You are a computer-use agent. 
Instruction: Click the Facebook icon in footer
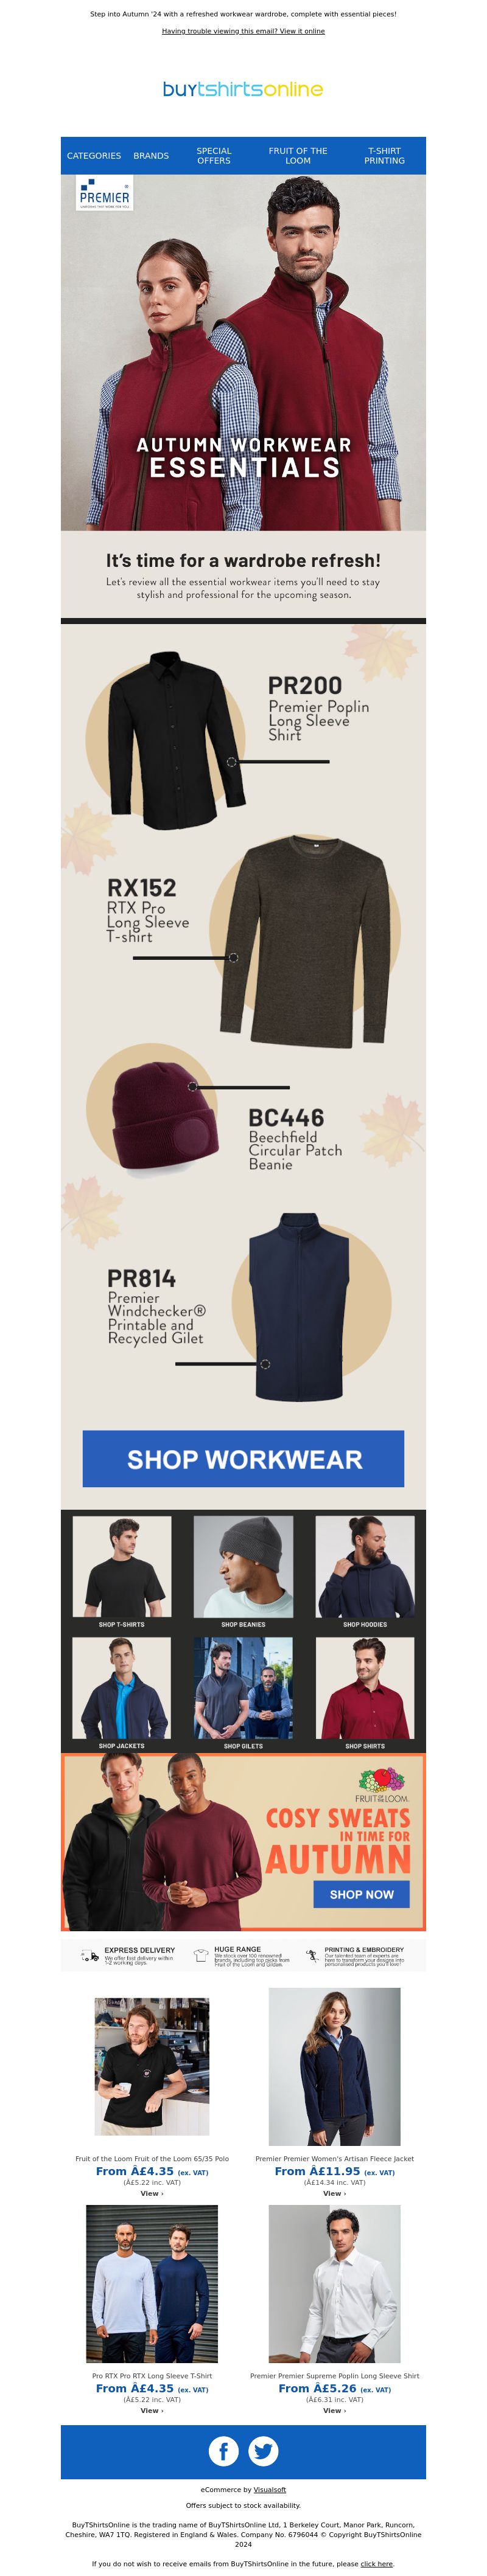coord(223,2451)
